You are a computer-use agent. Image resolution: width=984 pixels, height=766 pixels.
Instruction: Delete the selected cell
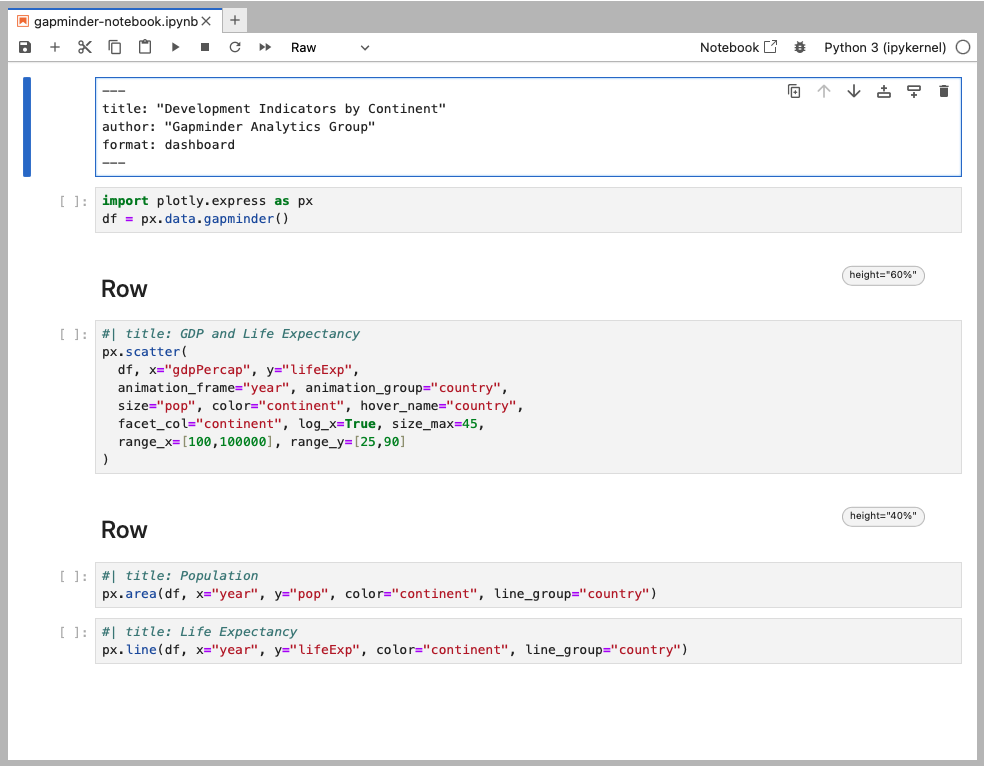click(x=943, y=91)
